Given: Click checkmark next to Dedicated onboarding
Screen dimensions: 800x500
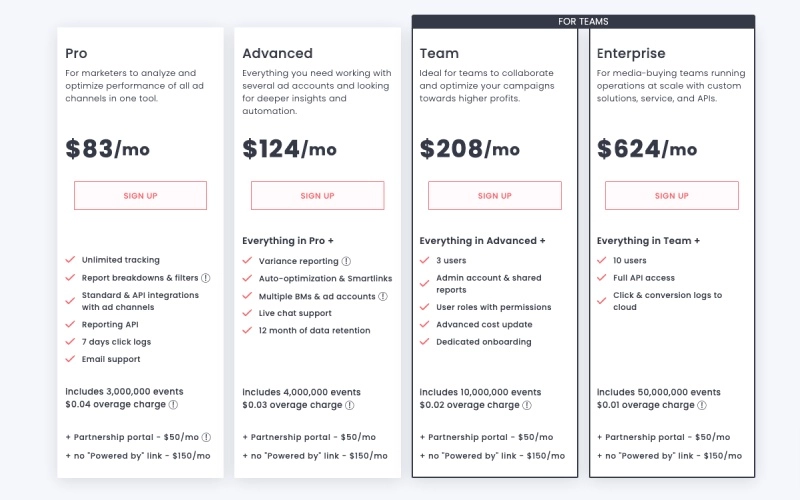Looking at the screenshot, I should pos(424,342).
